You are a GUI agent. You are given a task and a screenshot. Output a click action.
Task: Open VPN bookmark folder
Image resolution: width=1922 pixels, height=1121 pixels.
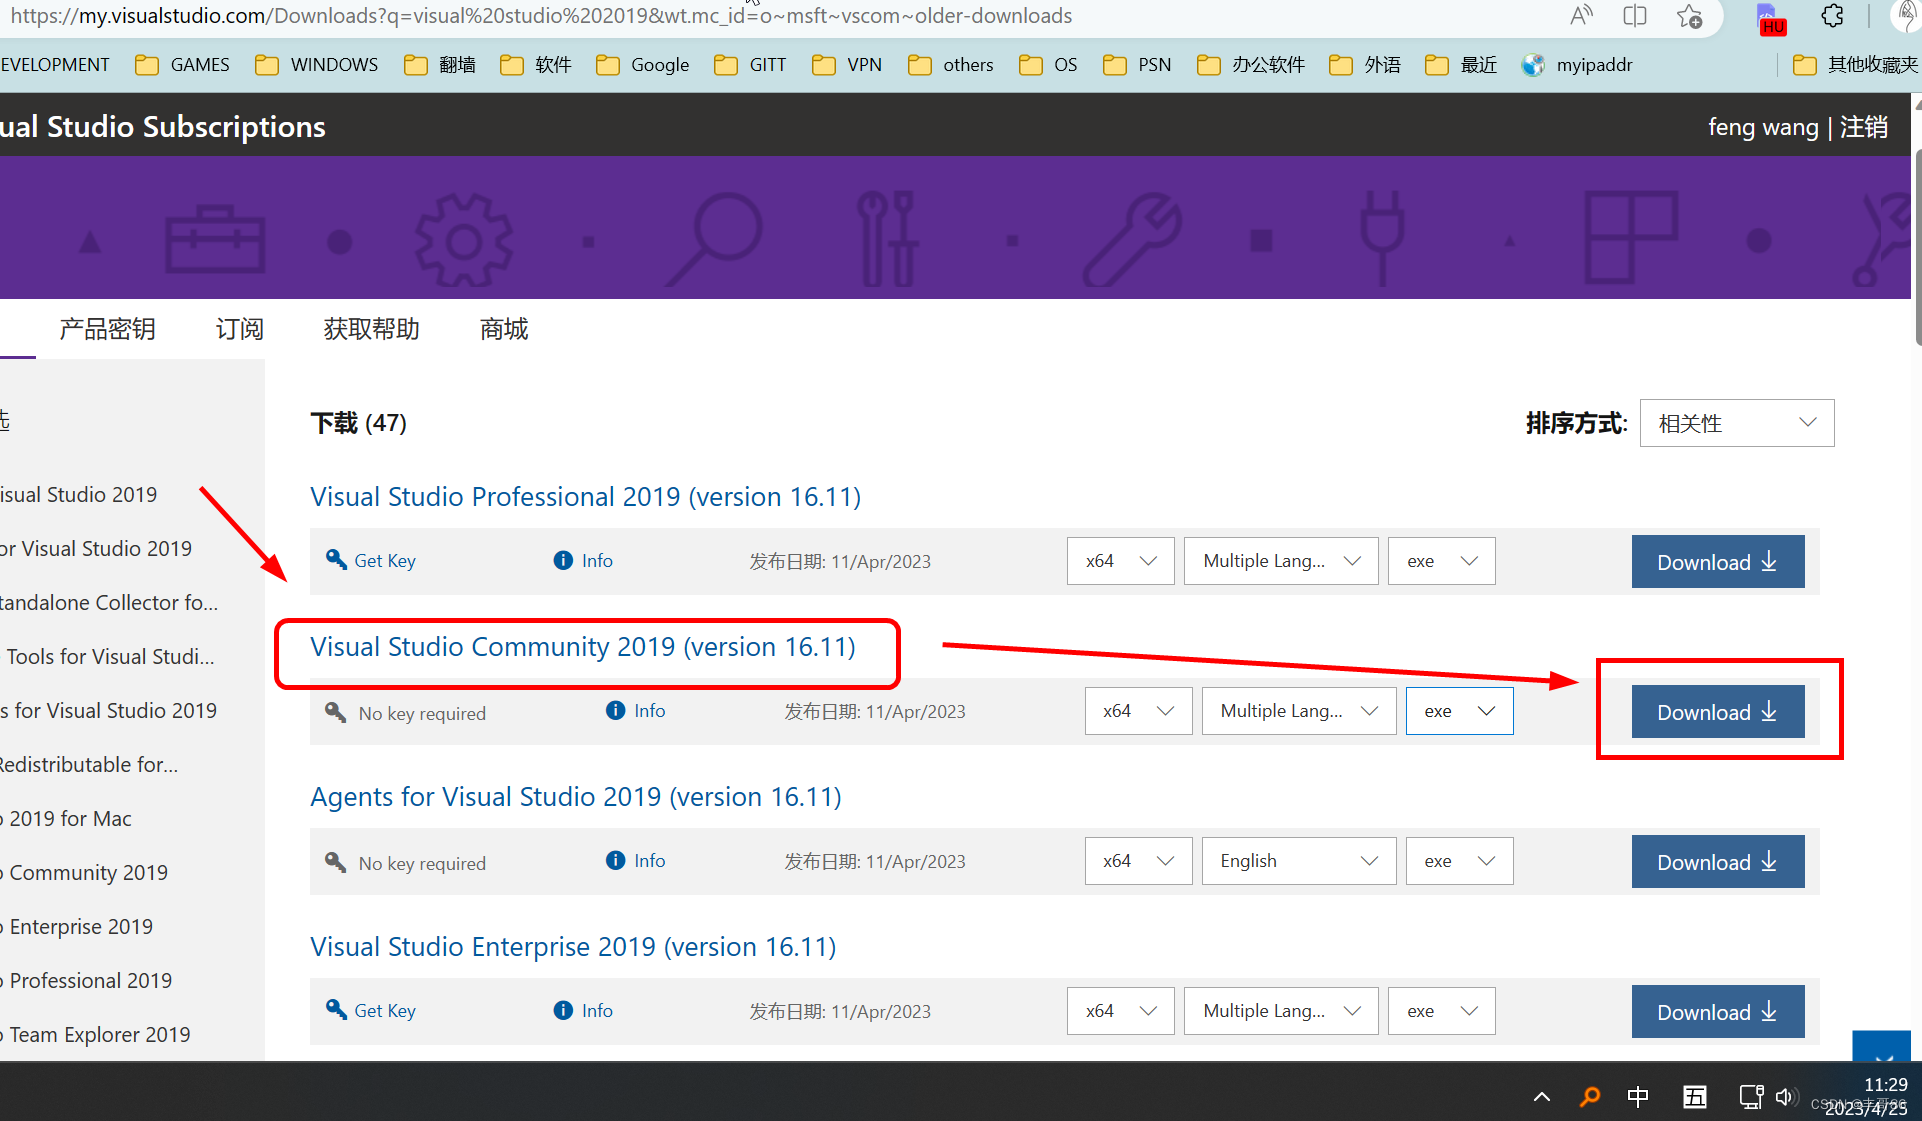(x=847, y=65)
